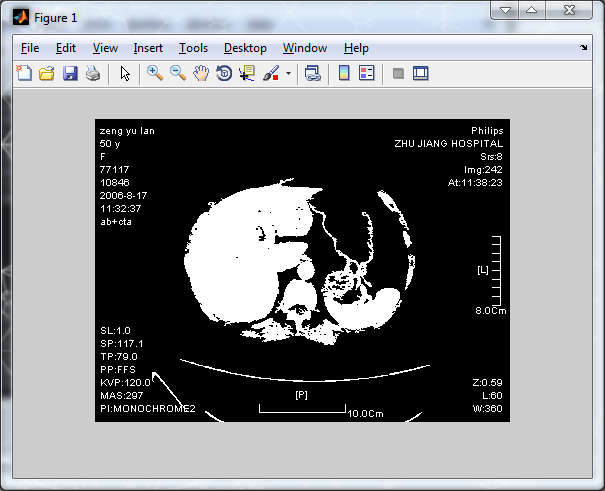Click the New Figure icon
This screenshot has height=491, width=605.
[24, 73]
